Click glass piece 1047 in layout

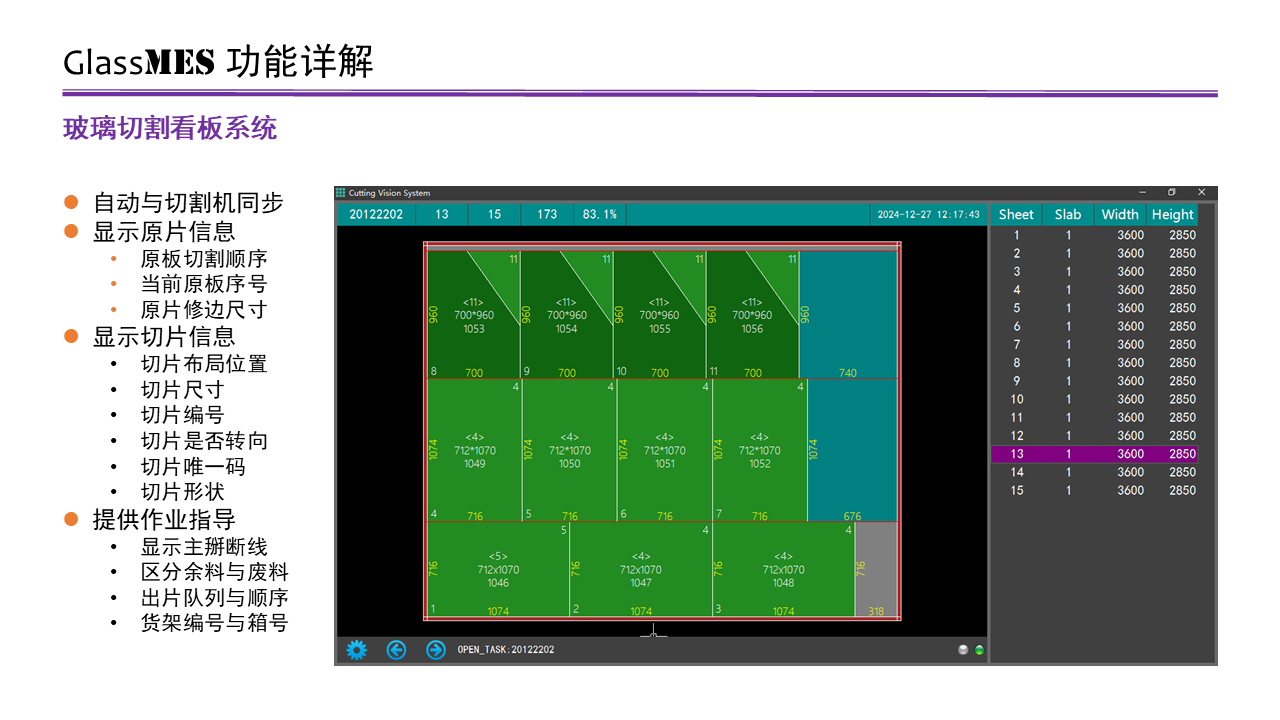(641, 569)
